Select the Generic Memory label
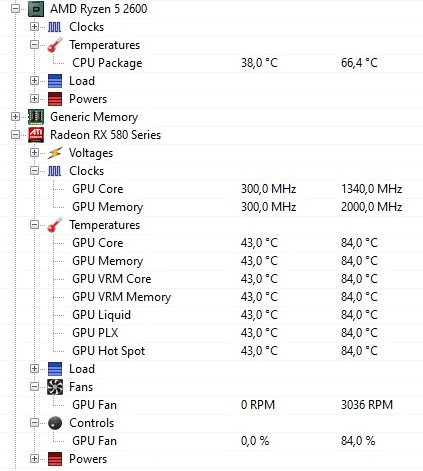This screenshot has width=423, height=471. click(x=94, y=117)
